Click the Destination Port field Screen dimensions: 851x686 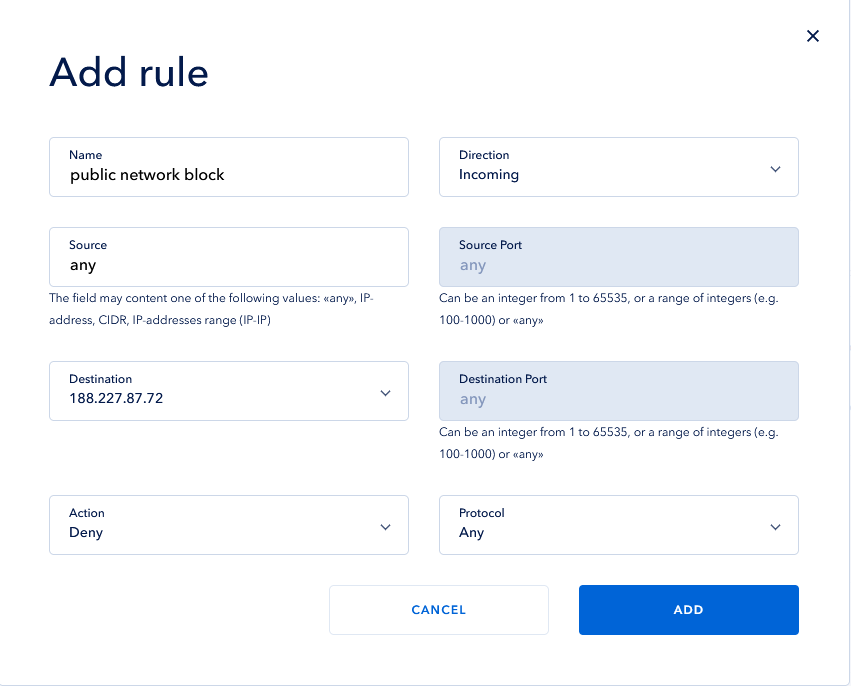(618, 391)
